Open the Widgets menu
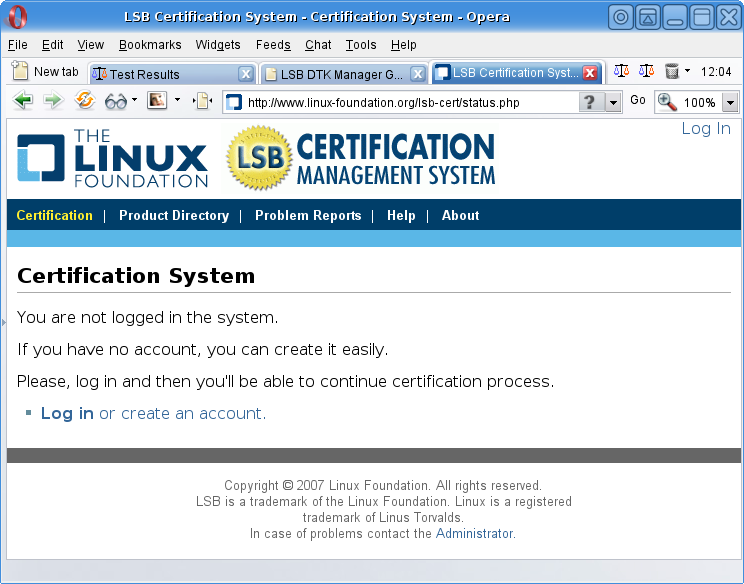The height and width of the screenshot is (584, 744). point(218,45)
